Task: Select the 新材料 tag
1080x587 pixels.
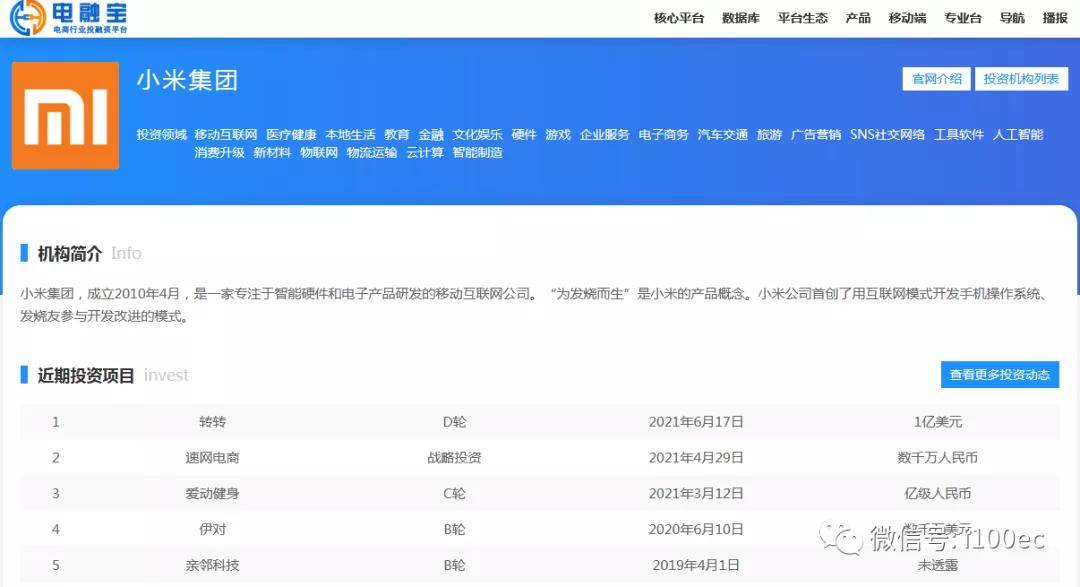Action: pos(273,152)
